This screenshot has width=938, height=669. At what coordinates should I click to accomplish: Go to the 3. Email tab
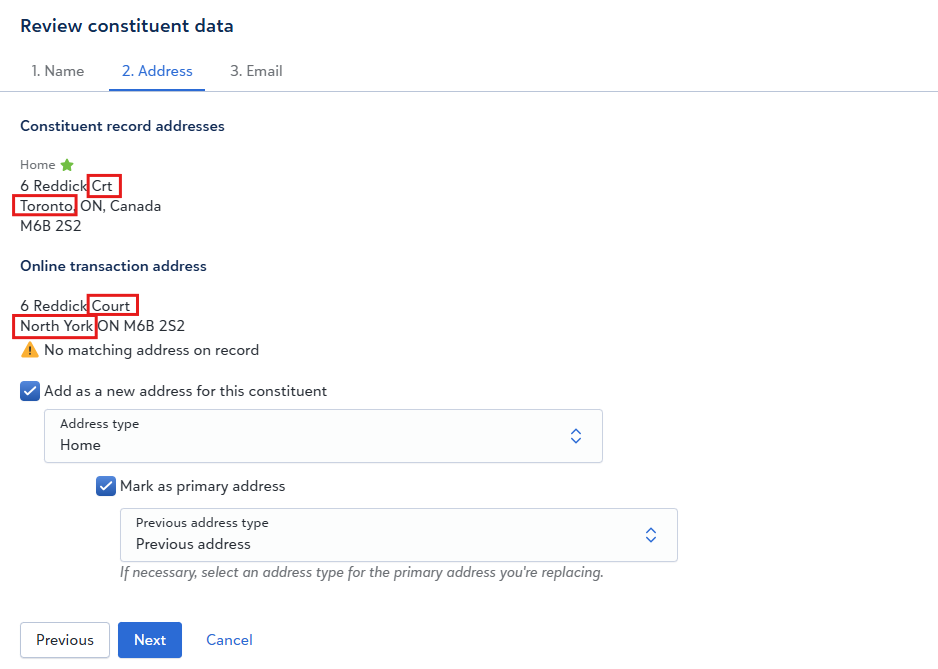[x=256, y=71]
